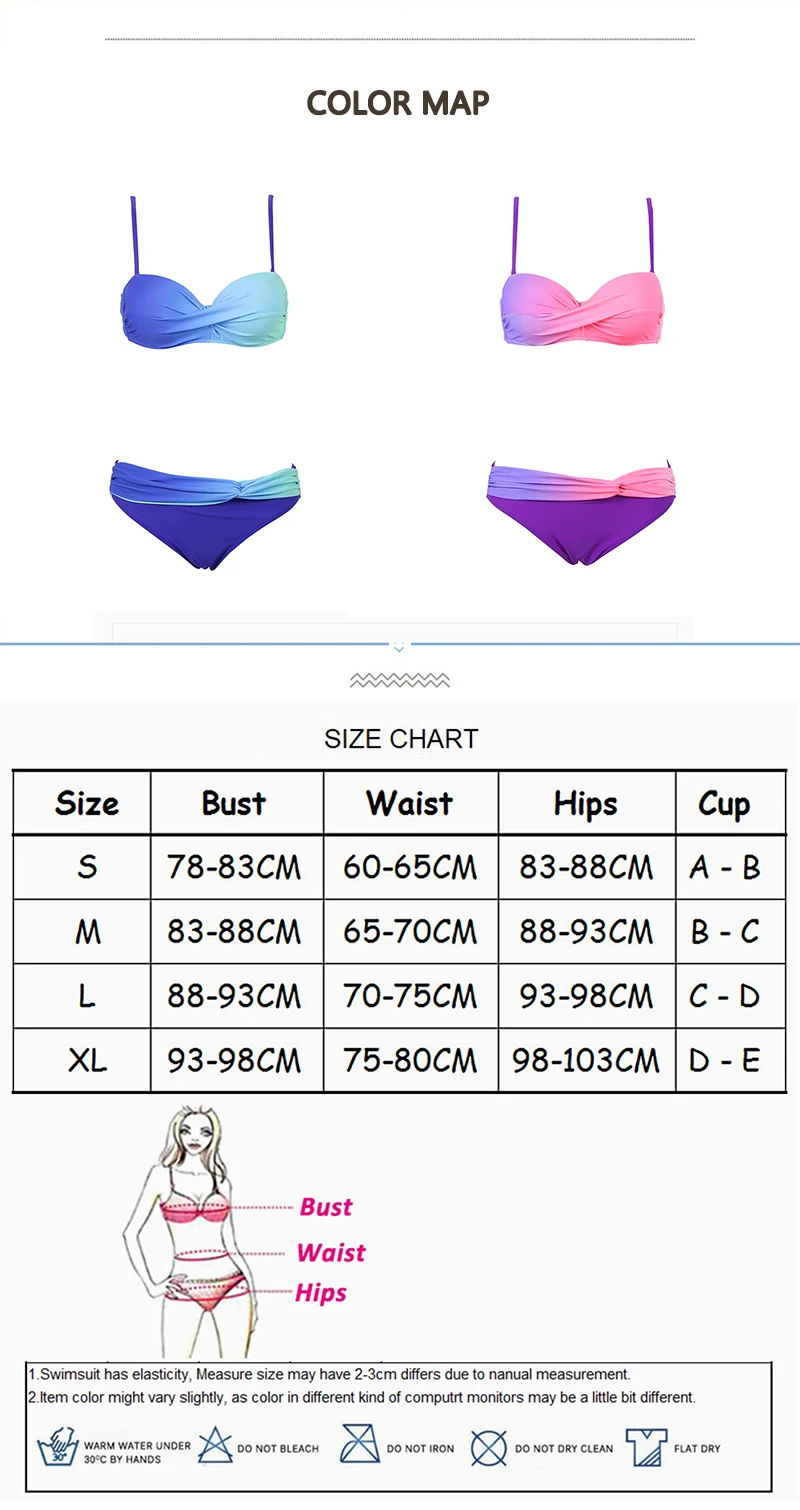Click the COLOR MAP heading
Viewport: 800px width, 1510px height.
point(398,103)
